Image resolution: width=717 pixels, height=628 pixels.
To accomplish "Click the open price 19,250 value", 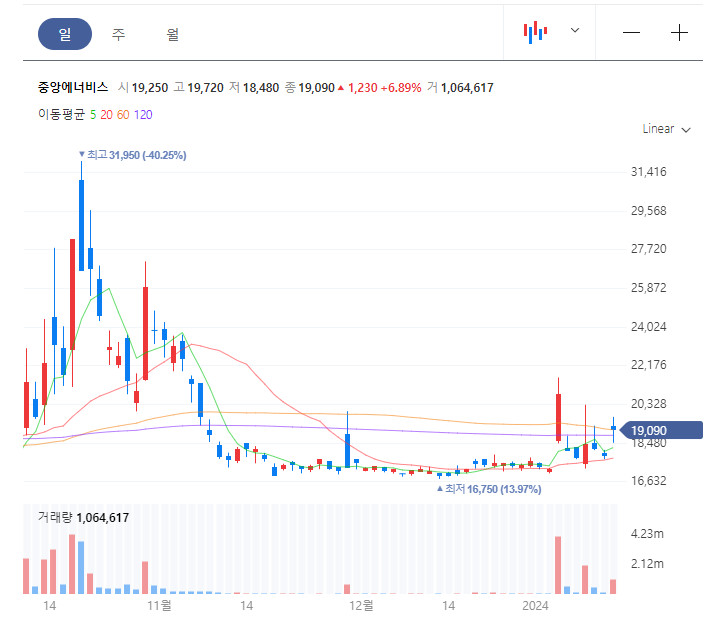I will [x=150, y=88].
